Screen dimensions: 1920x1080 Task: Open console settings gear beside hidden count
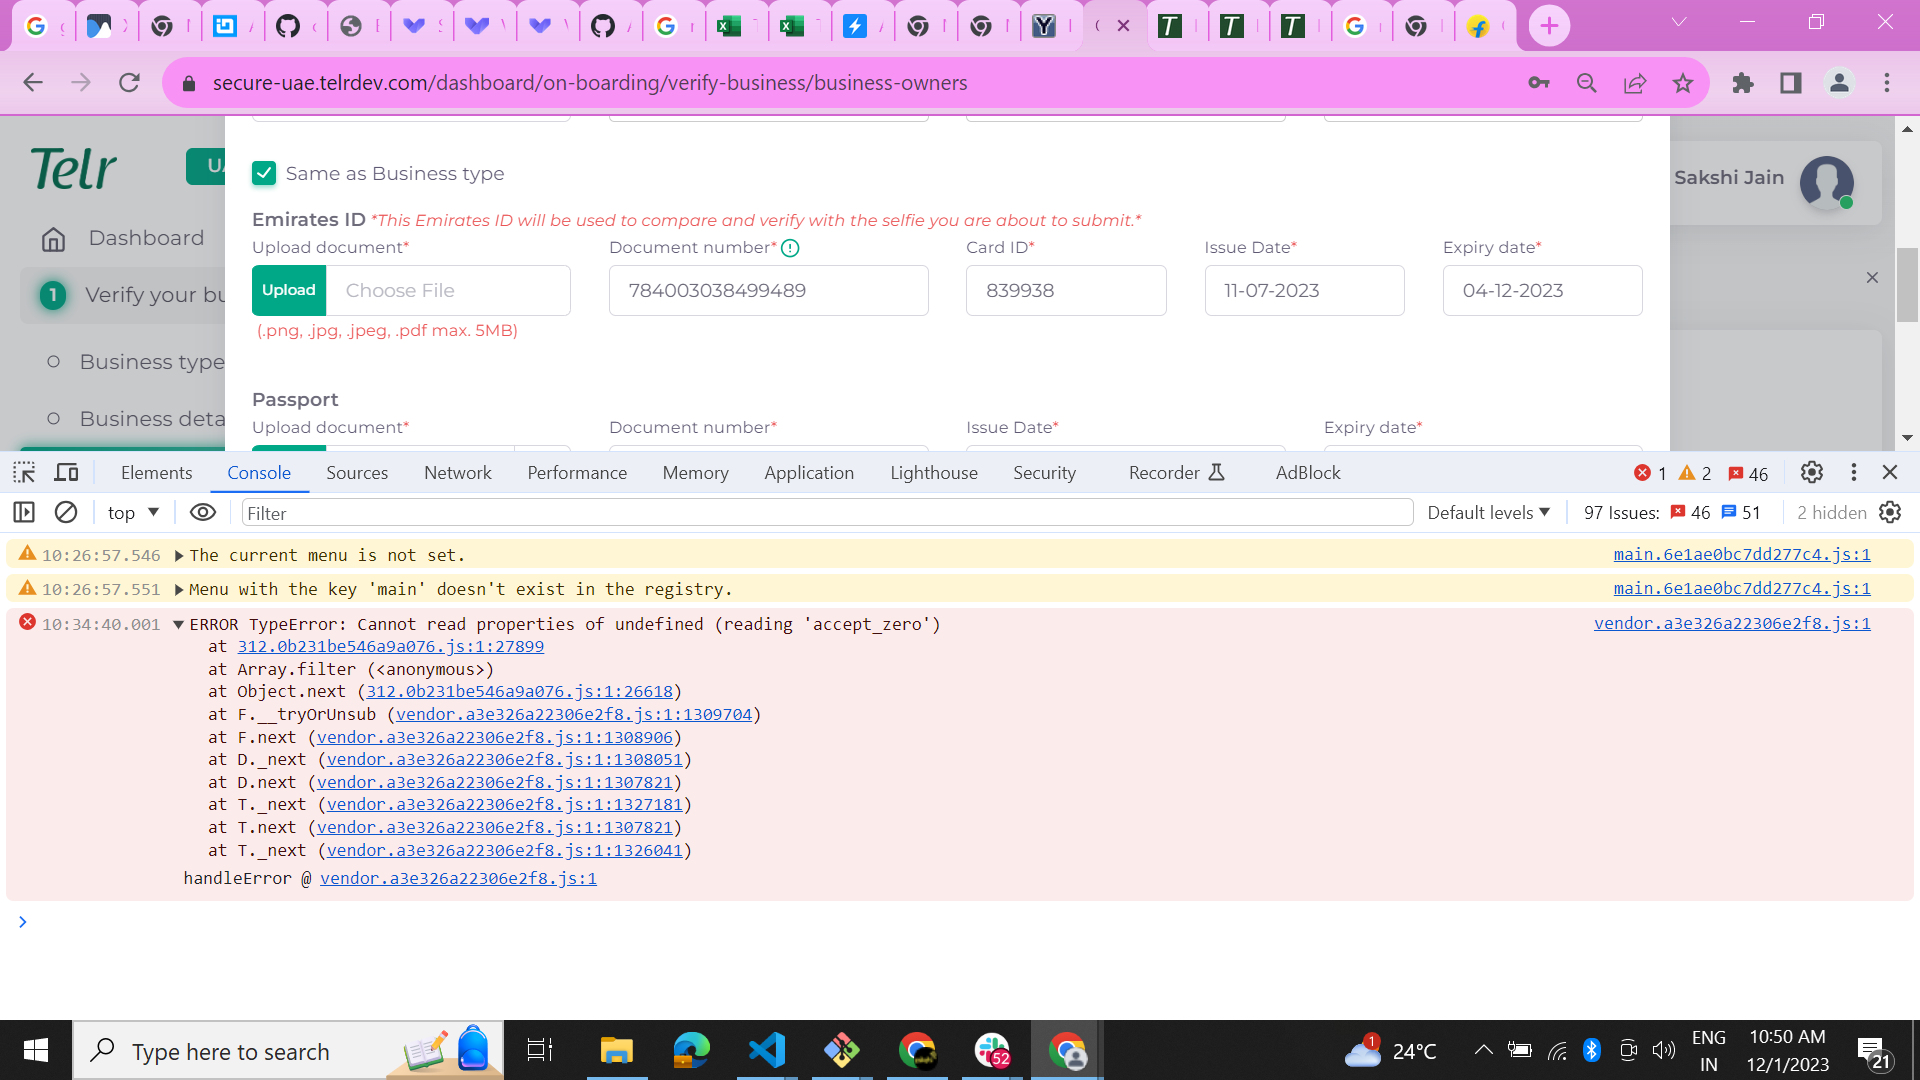pyautogui.click(x=1890, y=512)
